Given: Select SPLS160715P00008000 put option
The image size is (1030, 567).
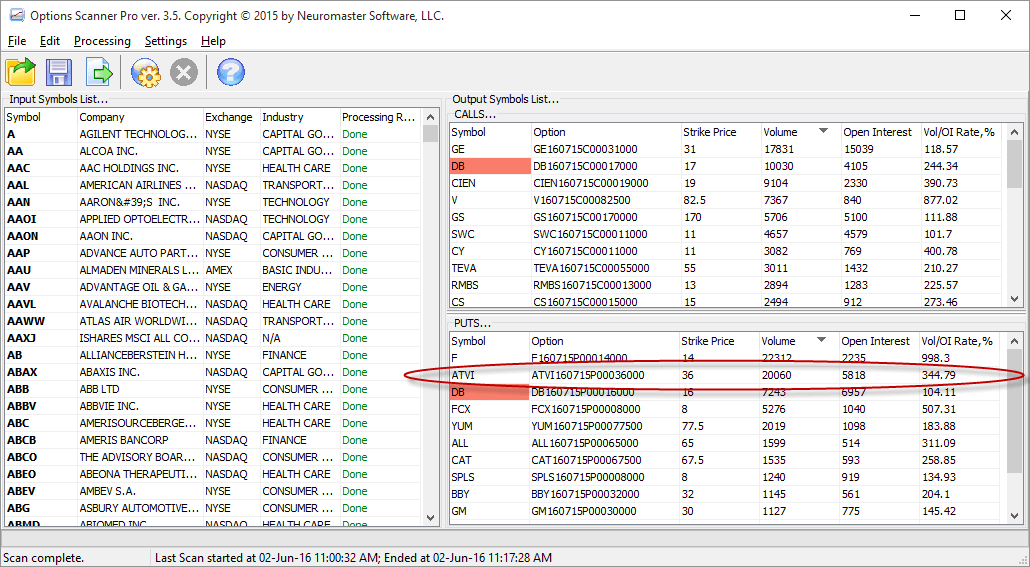Looking at the screenshot, I should (588, 477).
